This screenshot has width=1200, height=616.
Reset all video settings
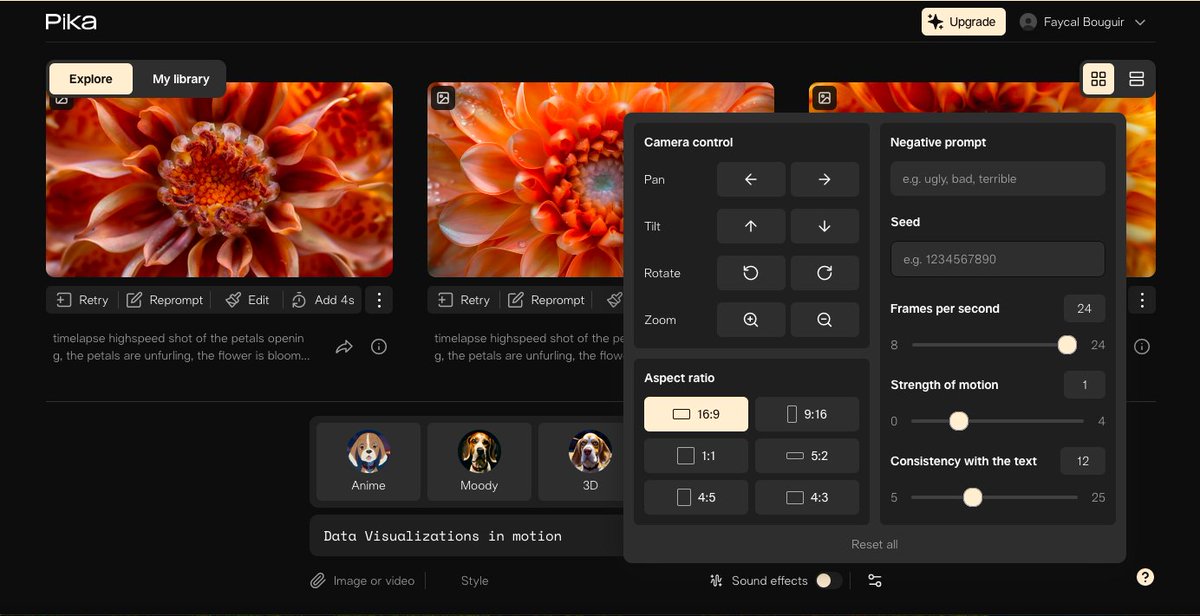(875, 545)
